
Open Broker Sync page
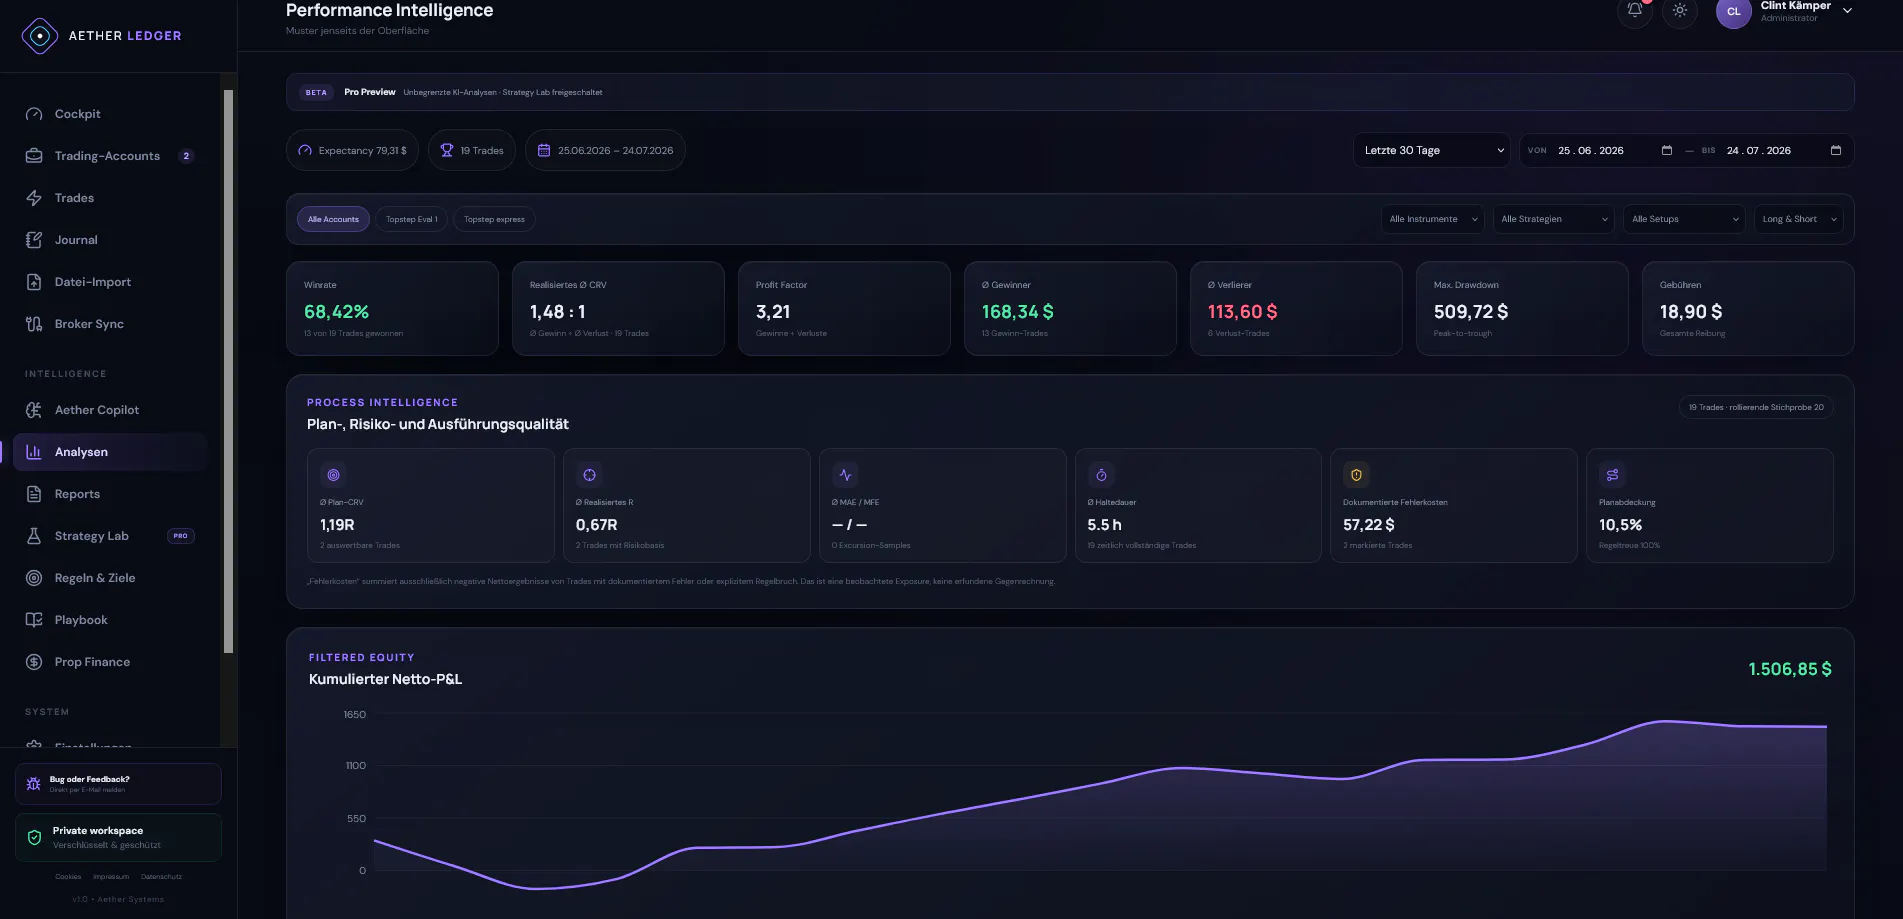[110, 324]
